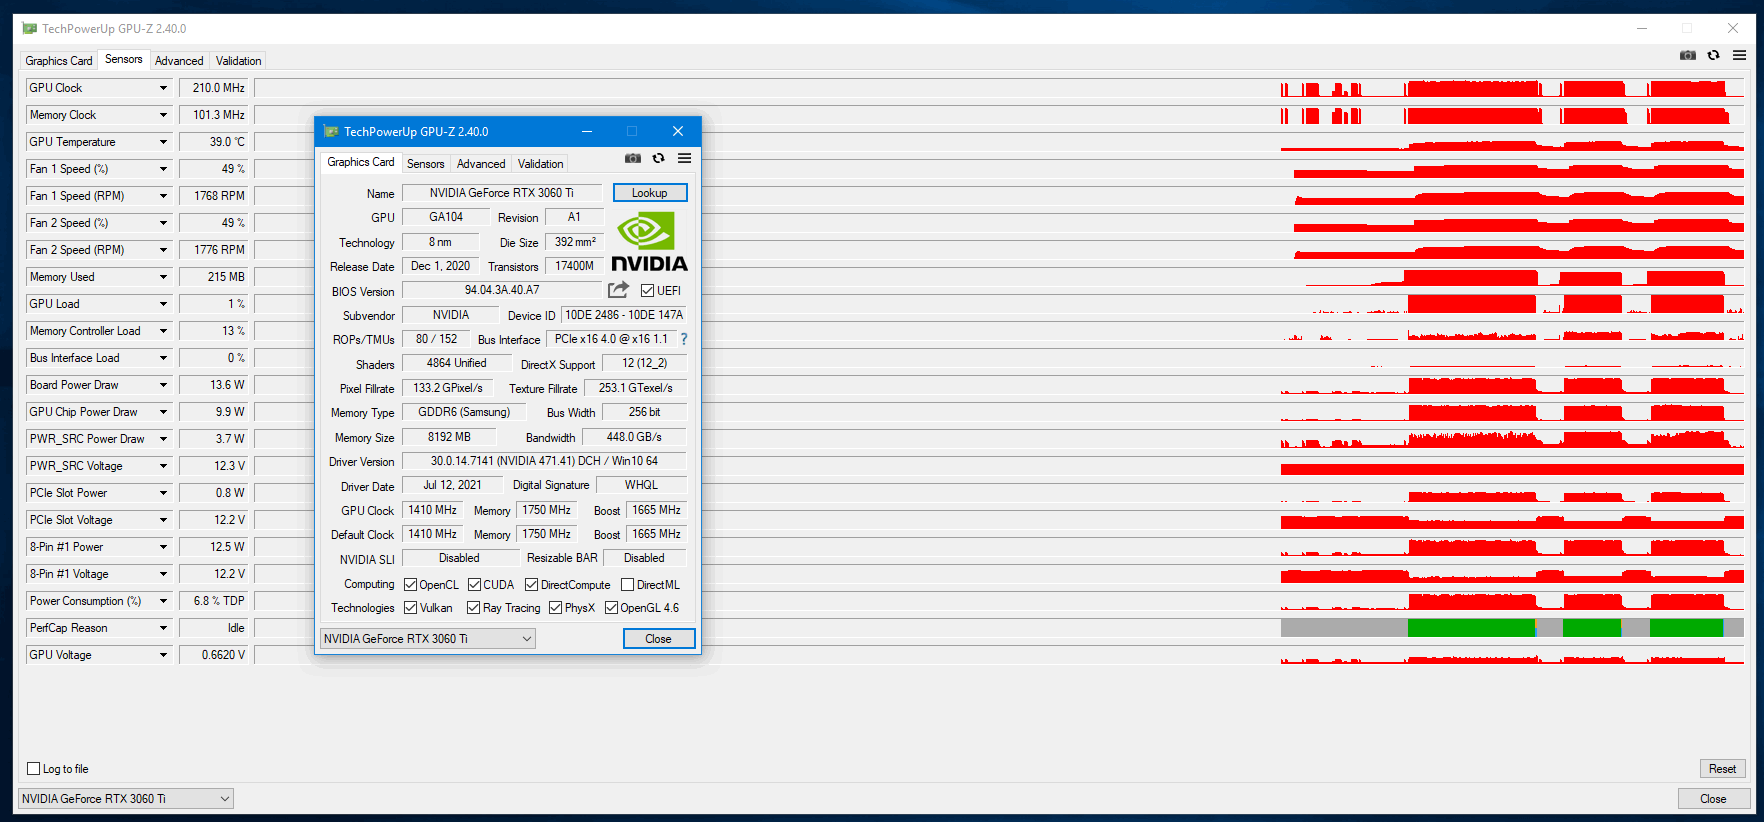Click the BIOS Version field 94.04.3A.40.A7
The width and height of the screenshot is (1764, 822).
tap(502, 290)
